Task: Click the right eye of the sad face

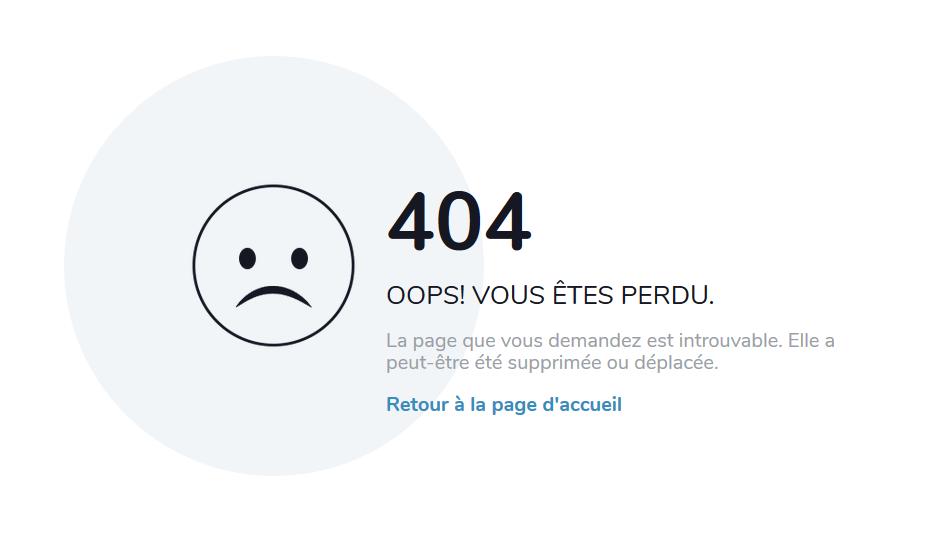Action: click(x=299, y=259)
